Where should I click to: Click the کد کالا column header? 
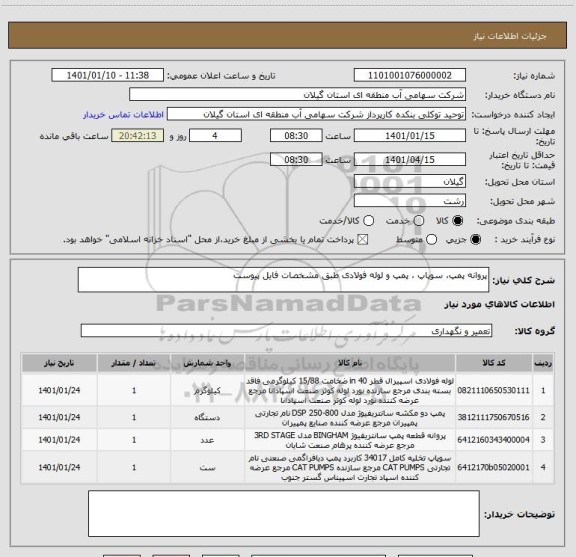pyautogui.click(x=494, y=363)
